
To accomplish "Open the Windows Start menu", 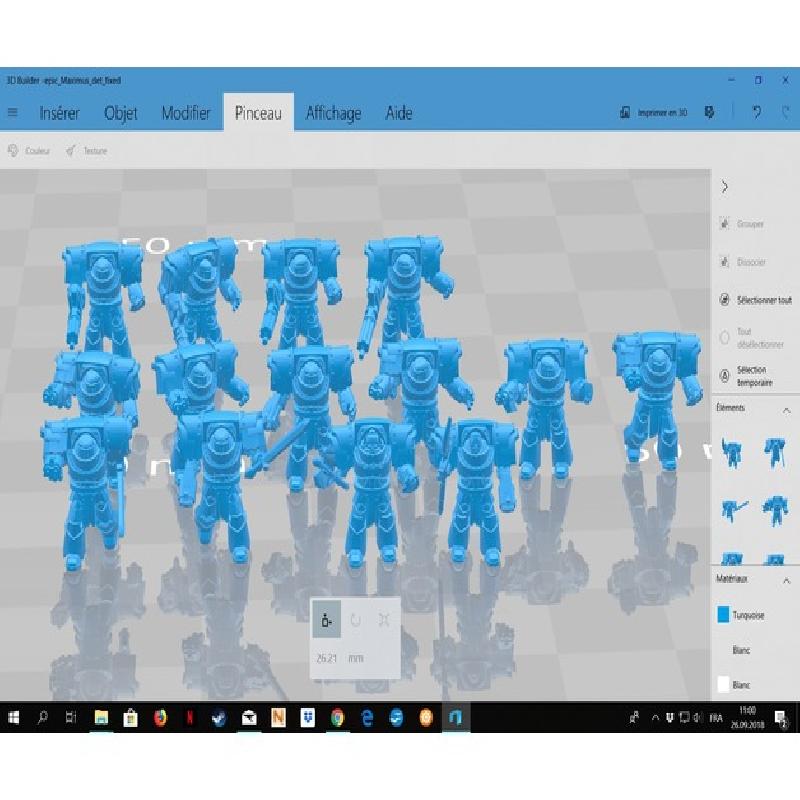I will 13,718.
